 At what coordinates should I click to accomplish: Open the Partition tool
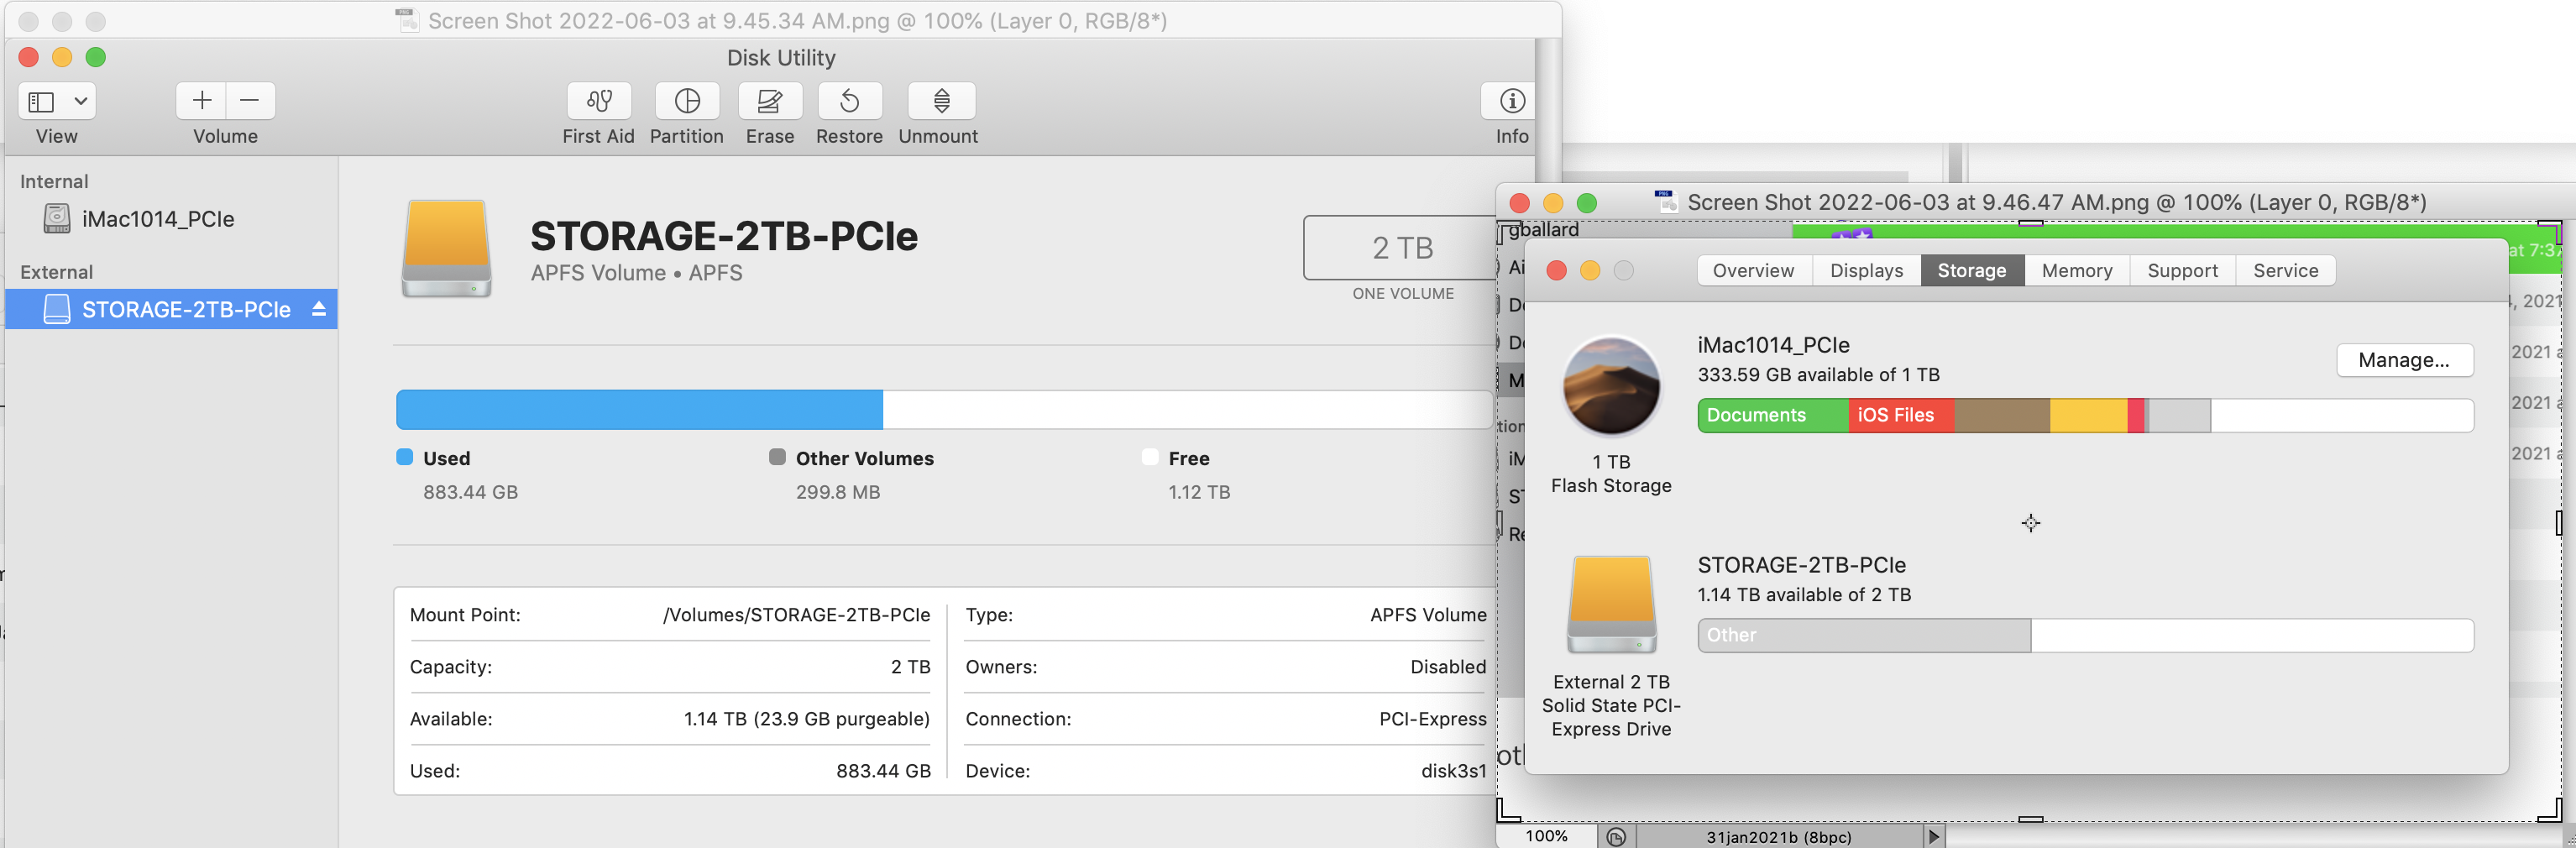tap(687, 101)
